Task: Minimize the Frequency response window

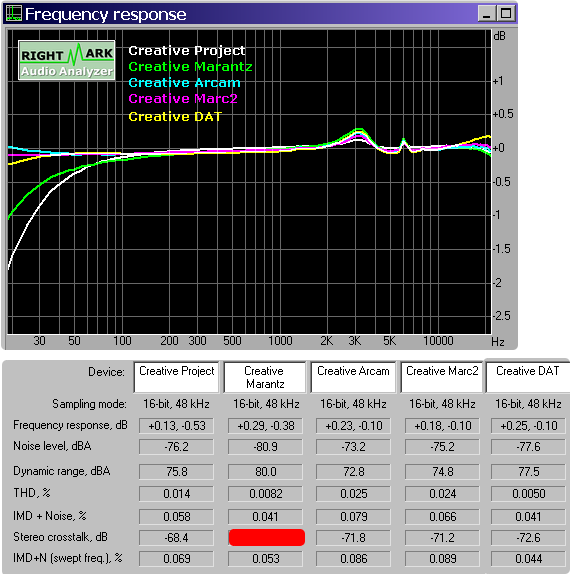Action: click(487, 14)
